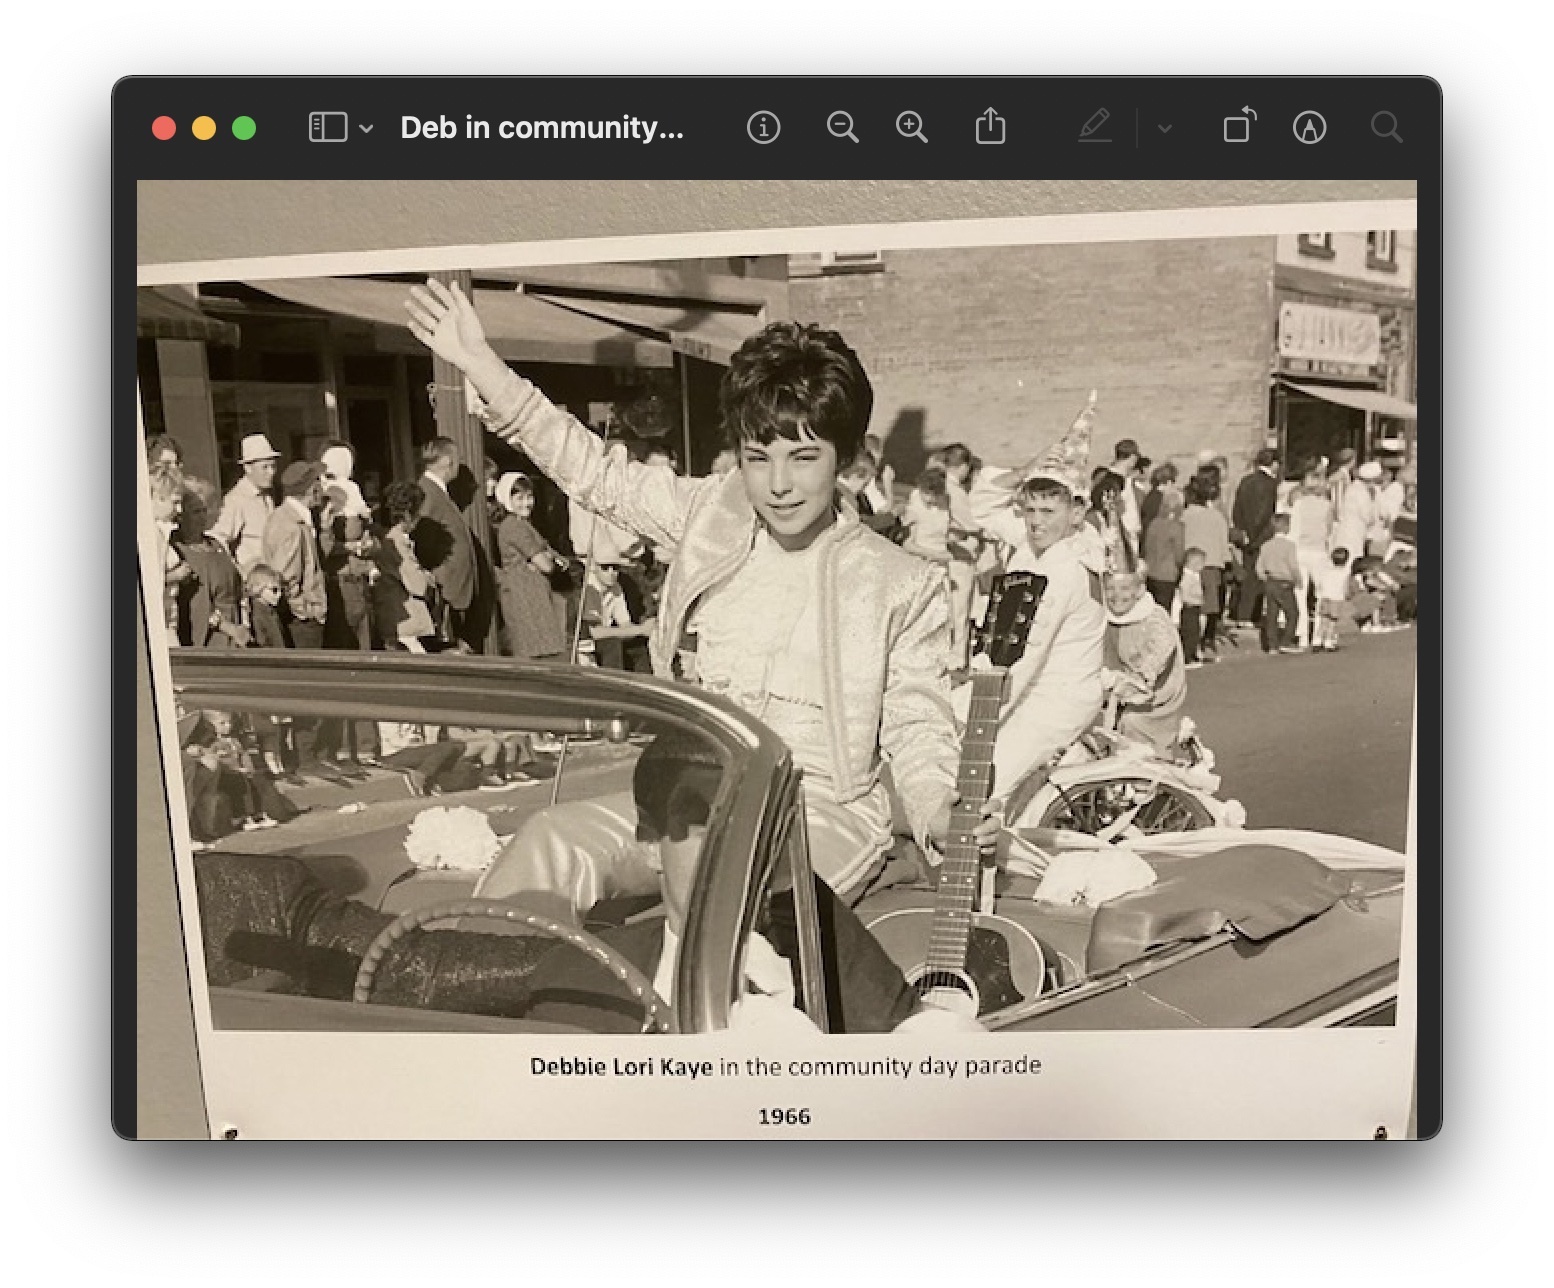Open the Inspector info panel
This screenshot has height=1288, width=1554.
(x=763, y=128)
